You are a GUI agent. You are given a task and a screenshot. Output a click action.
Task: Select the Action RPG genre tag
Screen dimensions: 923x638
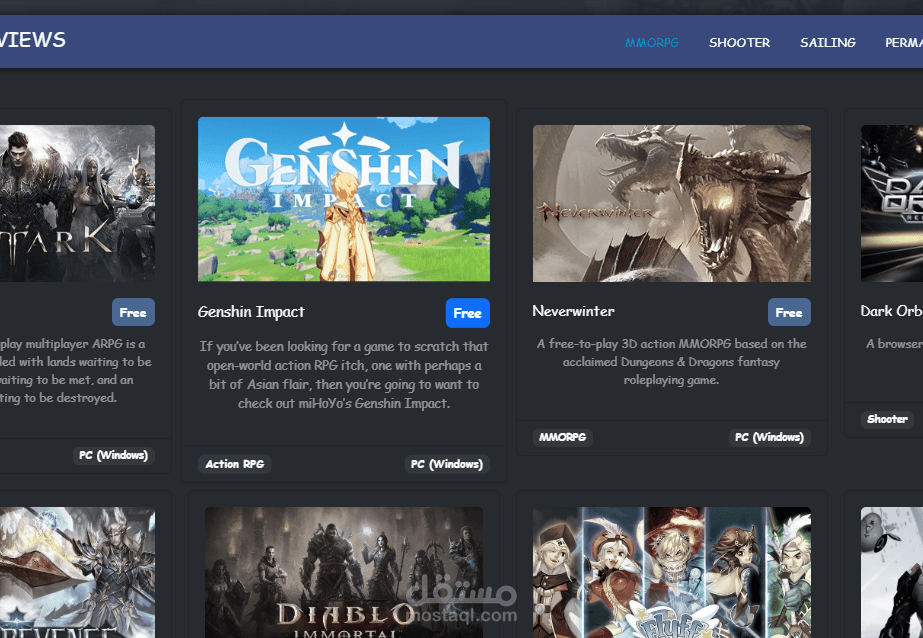(x=234, y=464)
